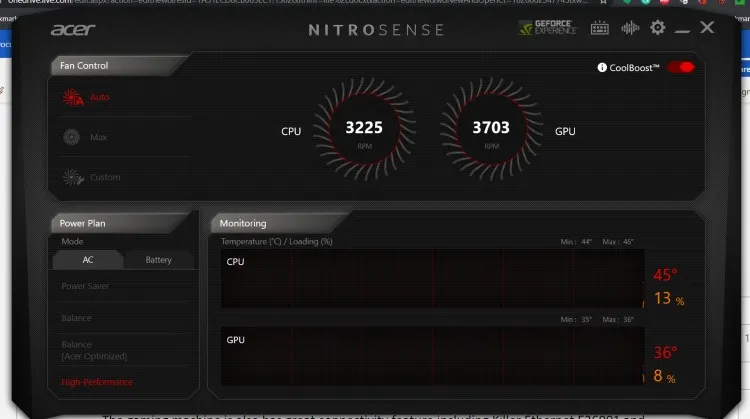750x419 pixels.
Task: Select the Max fan mode
Action: point(99,137)
